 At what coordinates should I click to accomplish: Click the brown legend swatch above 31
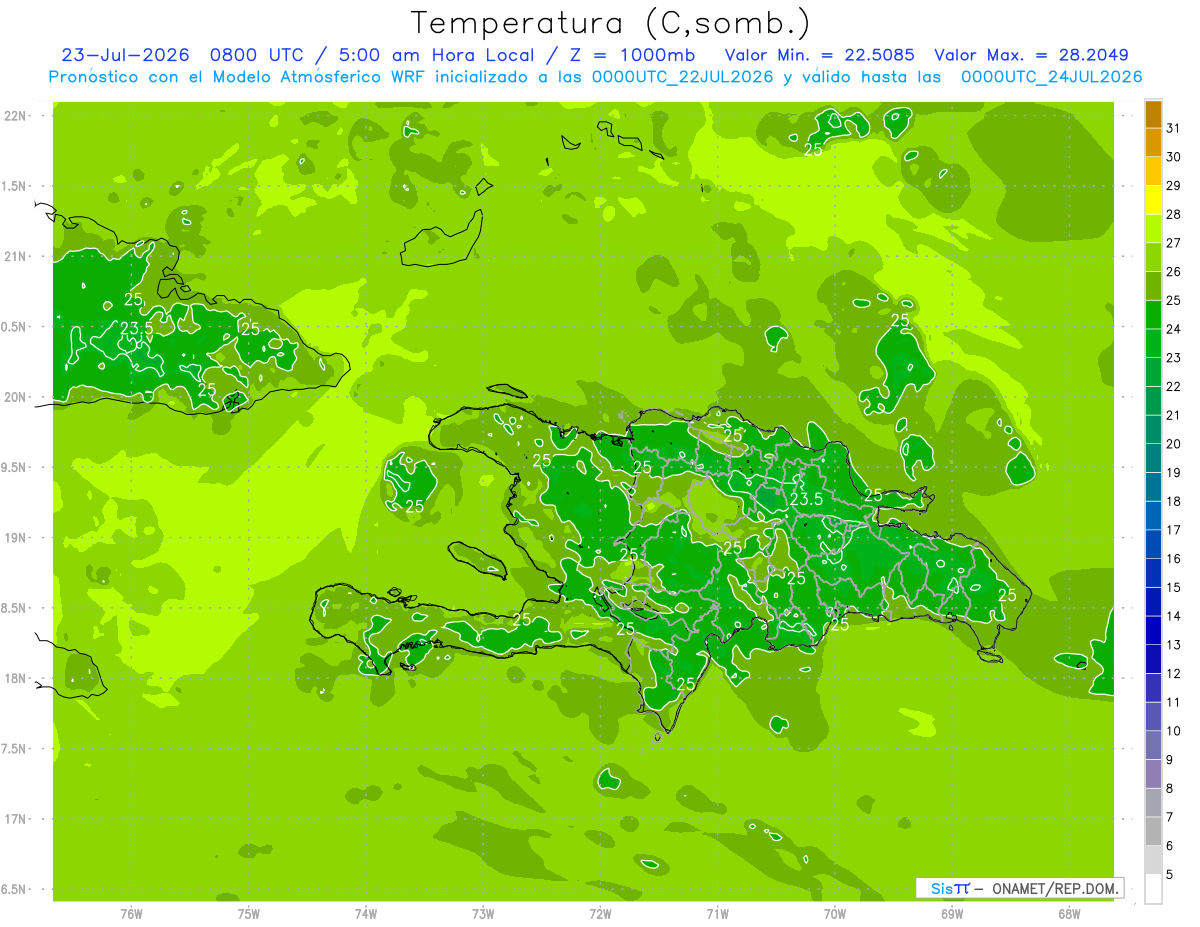[x=1153, y=114]
